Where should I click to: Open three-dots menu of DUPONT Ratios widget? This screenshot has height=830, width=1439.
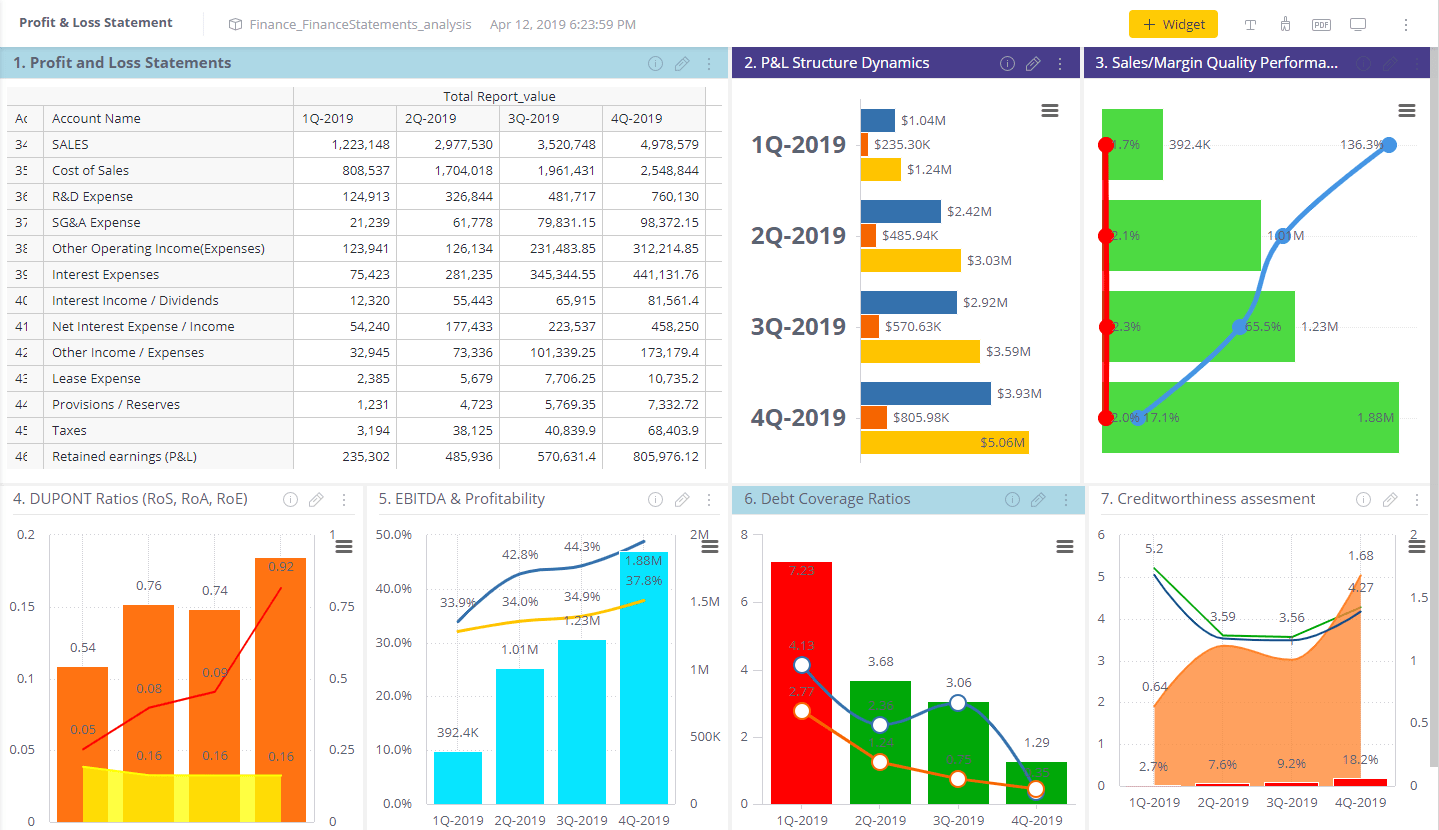tap(344, 499)
